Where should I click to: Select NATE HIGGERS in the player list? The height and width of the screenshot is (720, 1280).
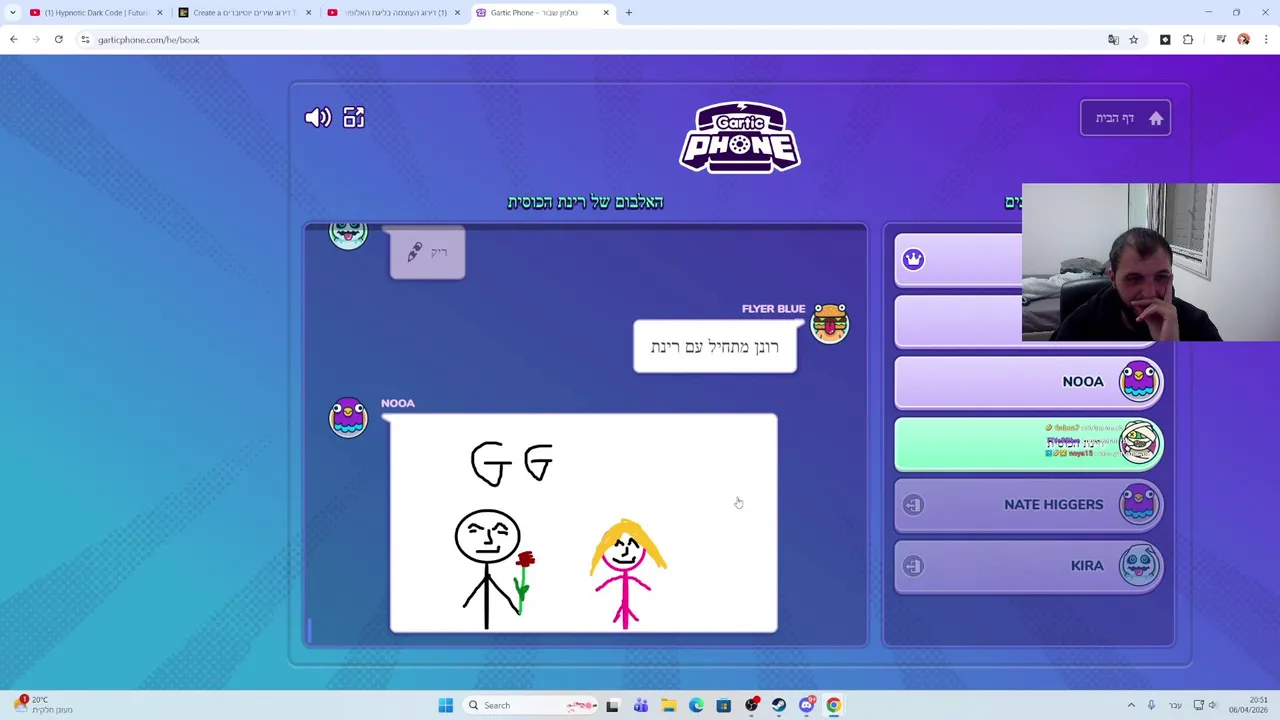coord(1029,505)
